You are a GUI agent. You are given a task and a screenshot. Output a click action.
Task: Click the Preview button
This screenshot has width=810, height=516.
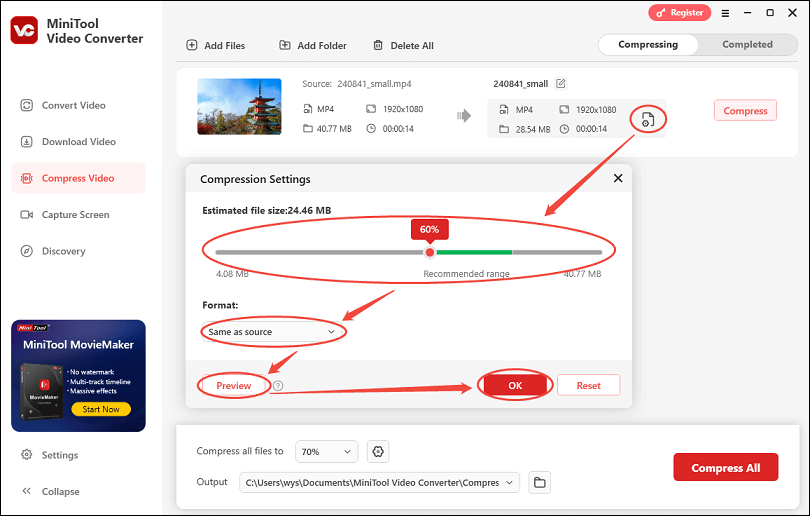233,385
